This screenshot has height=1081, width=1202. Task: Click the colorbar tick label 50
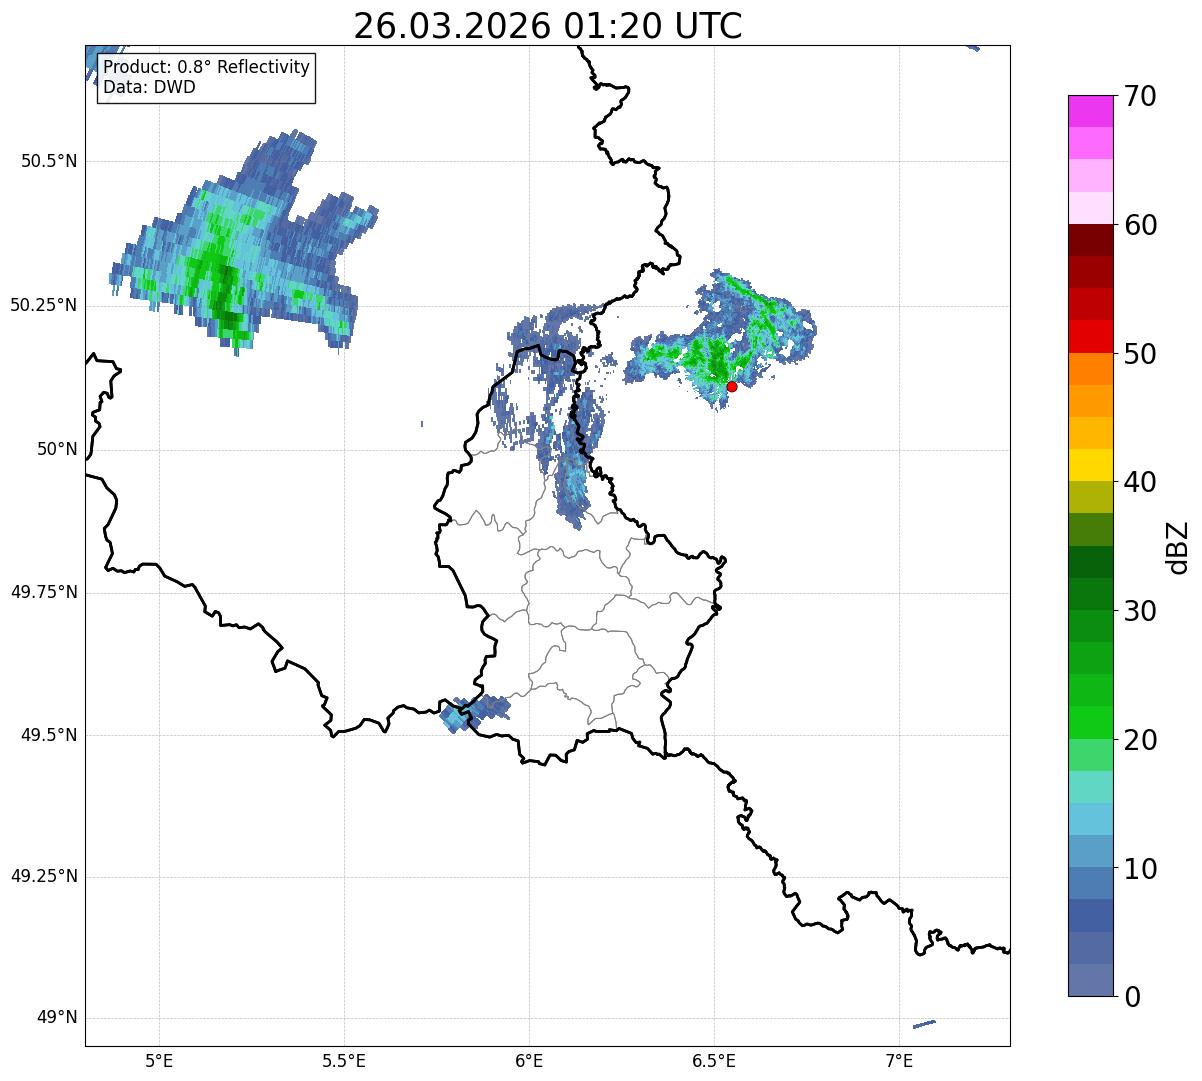pos(1140,354)
